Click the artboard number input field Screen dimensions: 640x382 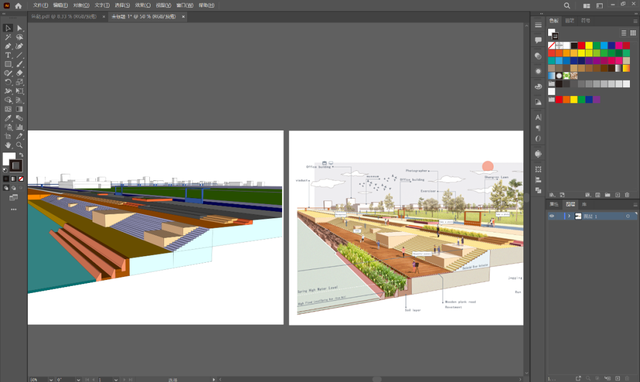pos(105,380)
